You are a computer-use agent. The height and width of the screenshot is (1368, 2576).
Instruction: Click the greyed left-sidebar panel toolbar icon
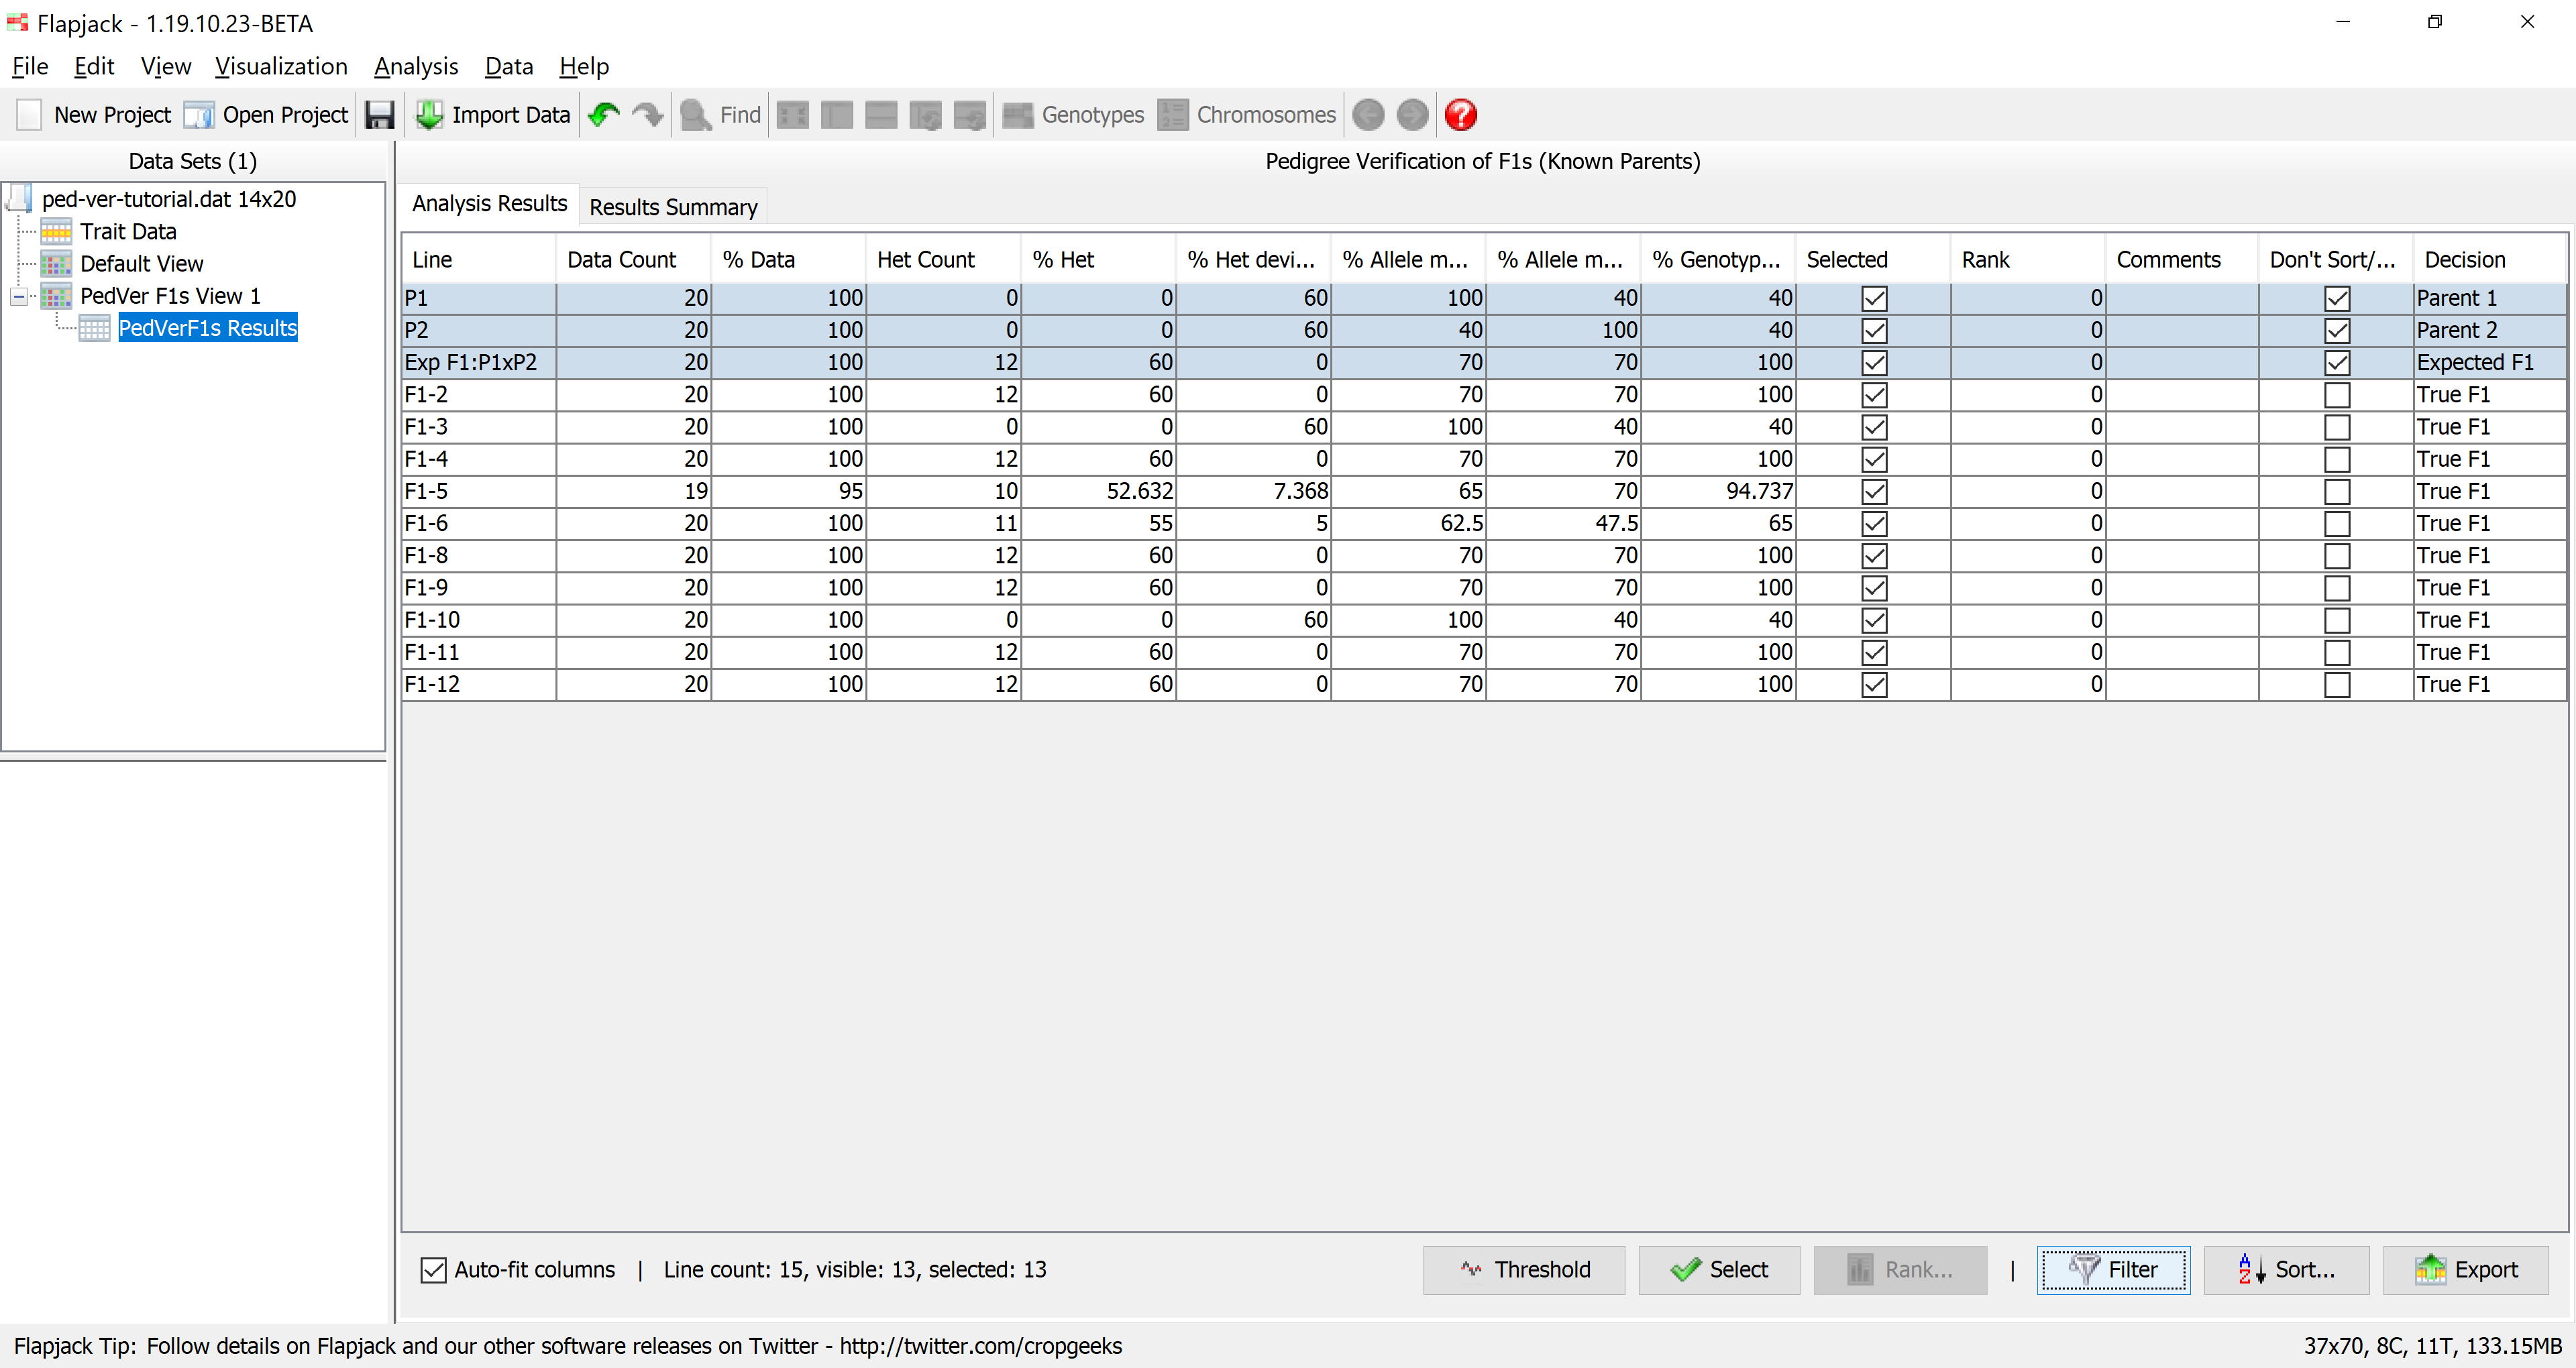click(837, 115)
